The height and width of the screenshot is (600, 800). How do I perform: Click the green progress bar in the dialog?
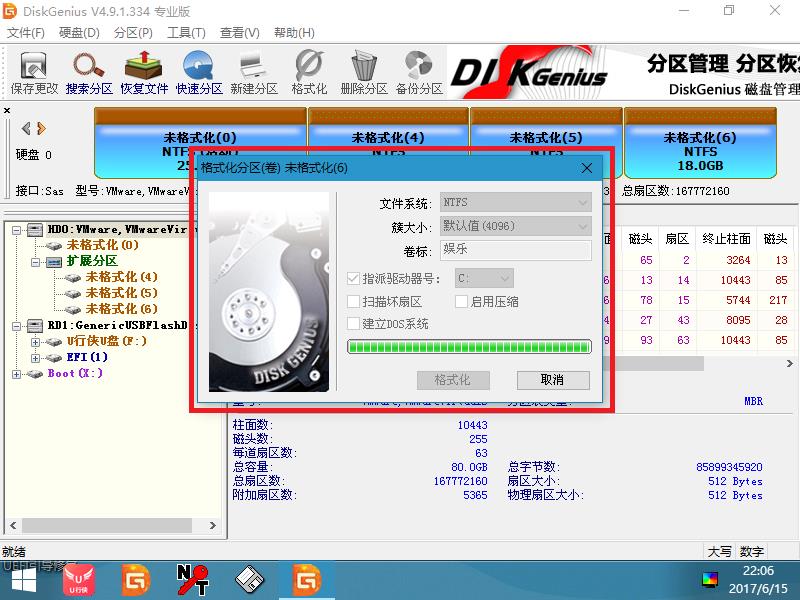tap(468, 347)
